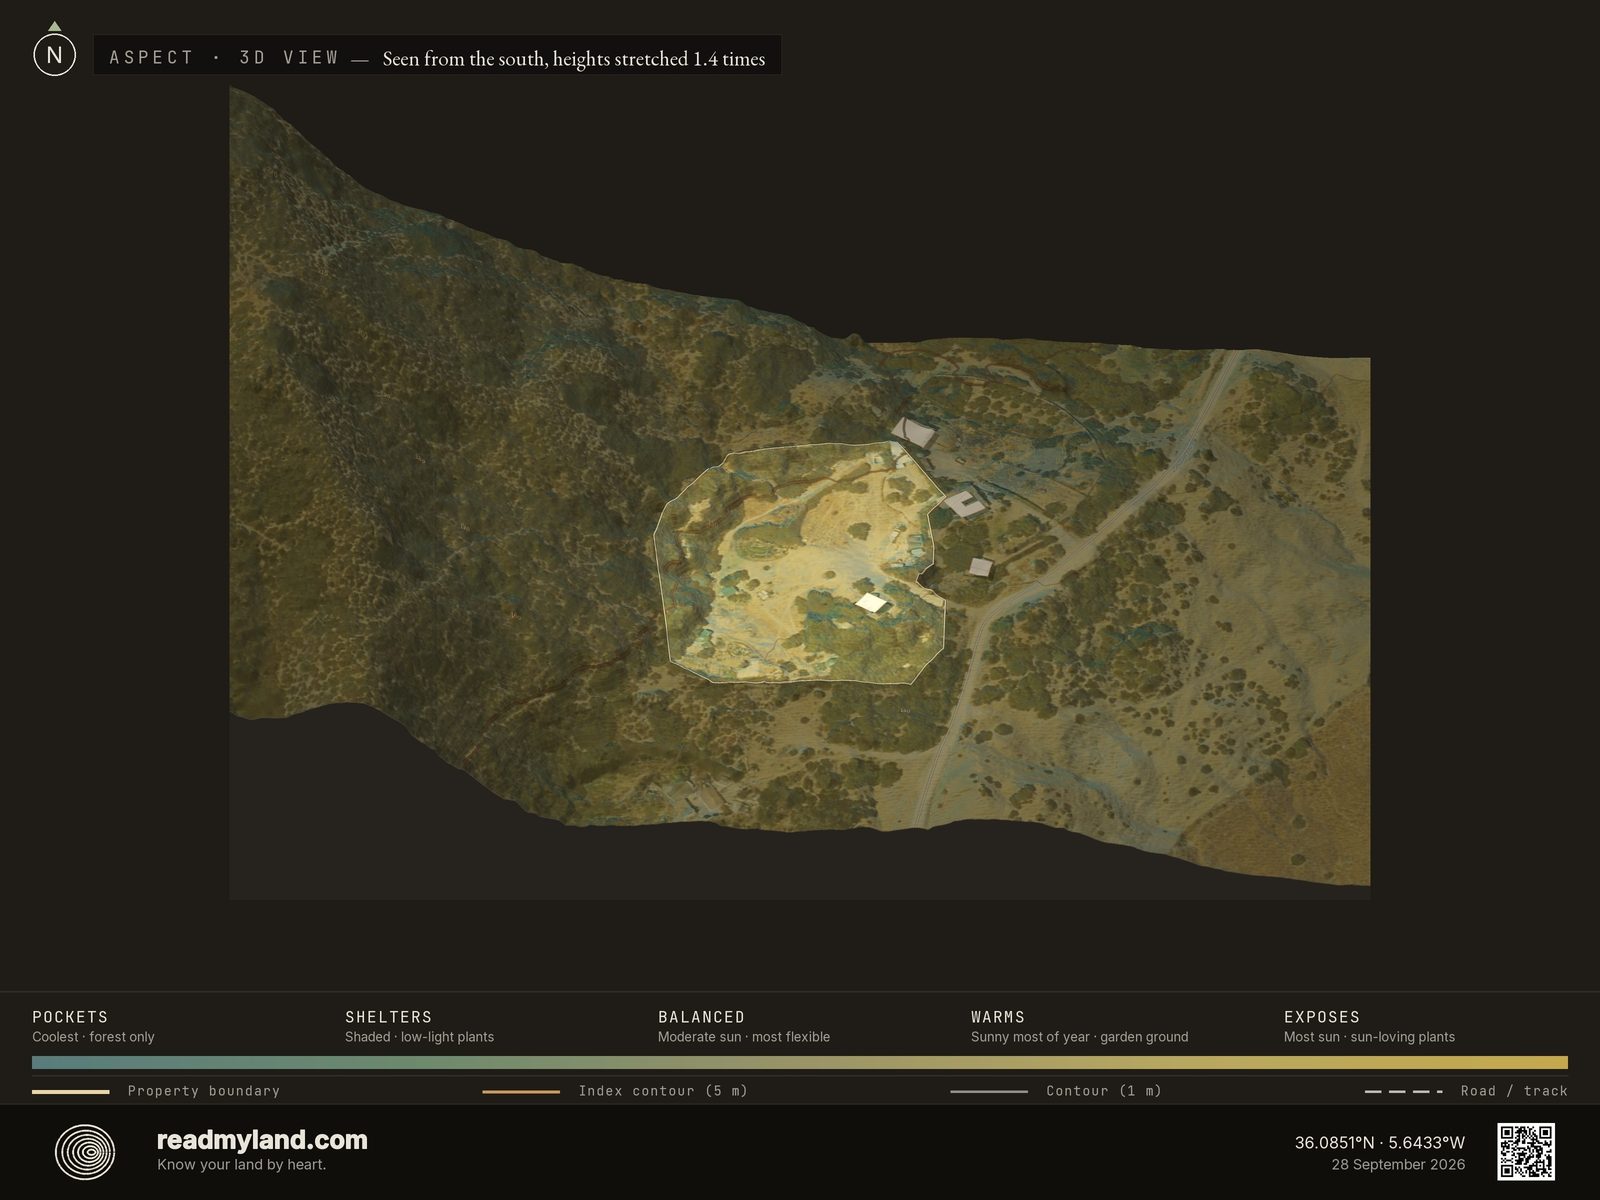Click the QR code

(1526, 1151)
